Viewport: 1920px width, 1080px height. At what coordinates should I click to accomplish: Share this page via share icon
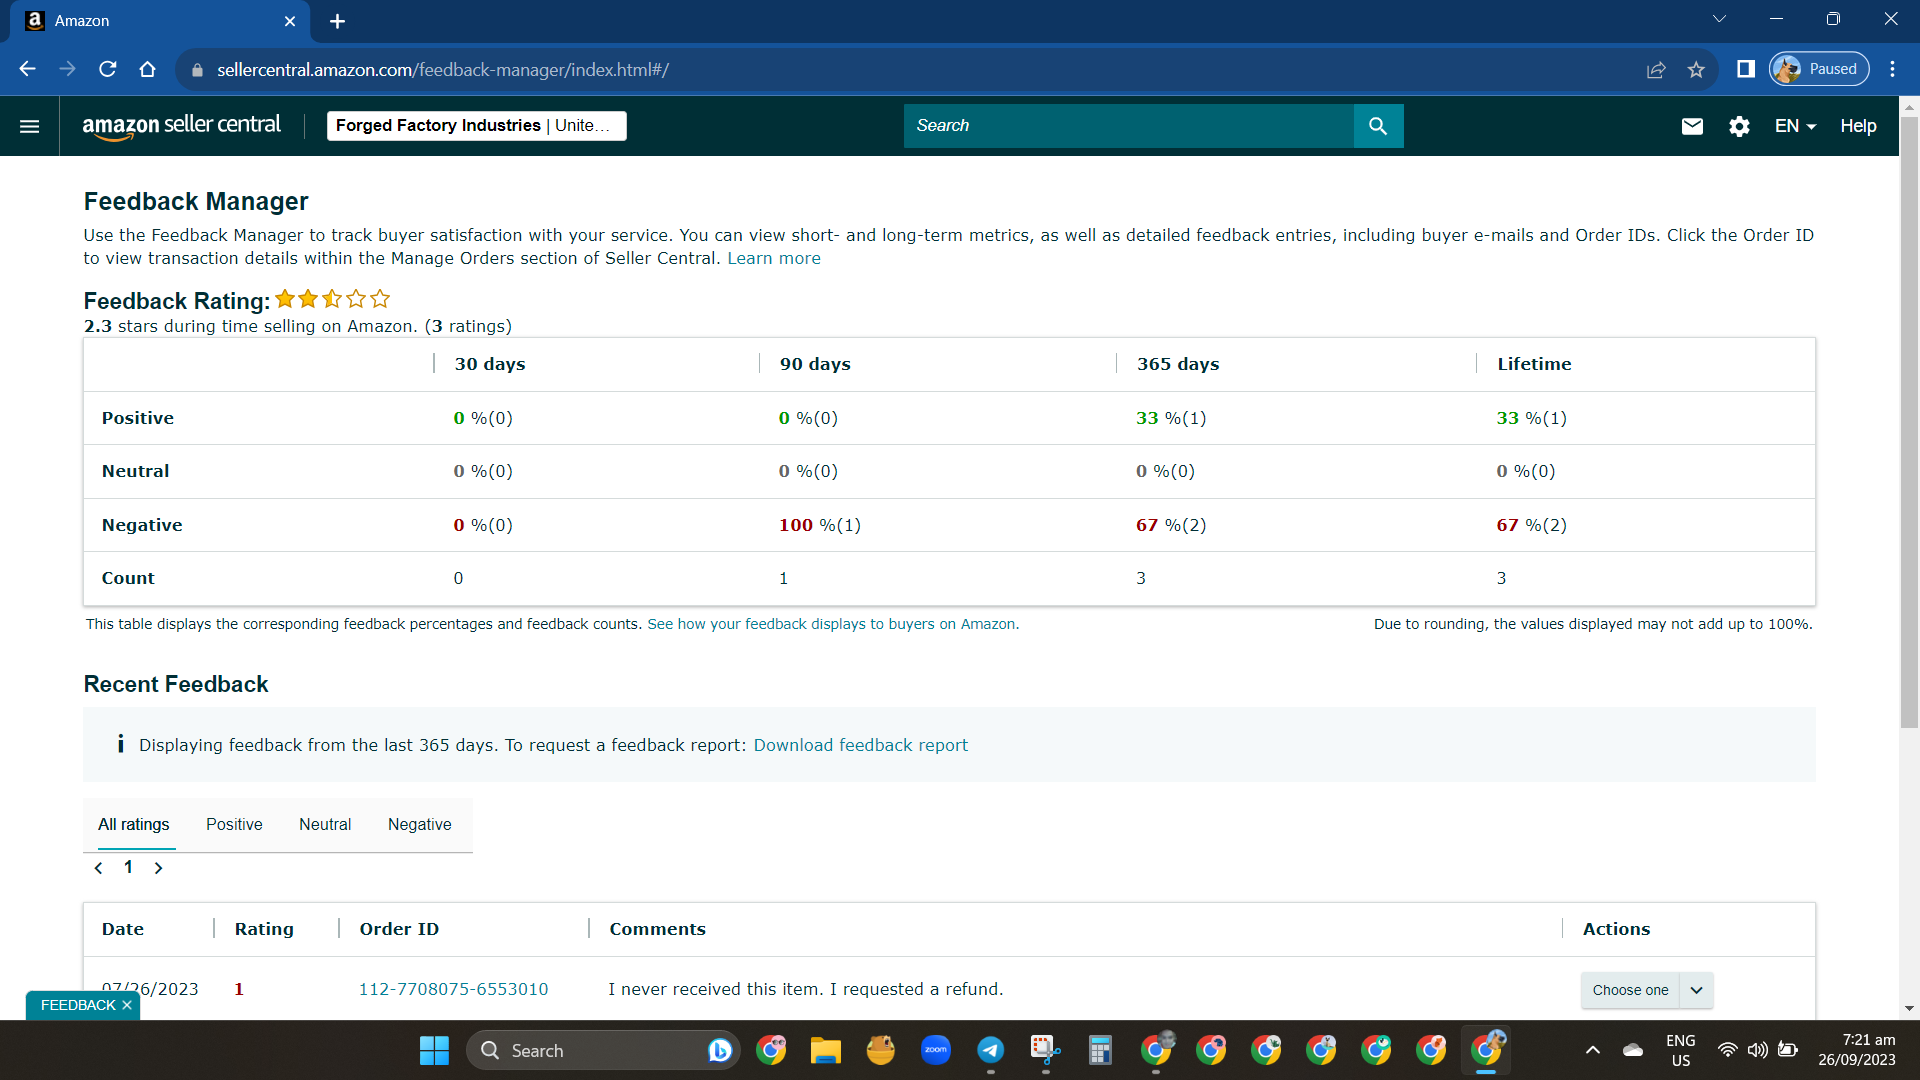[x=1656, y=69]
